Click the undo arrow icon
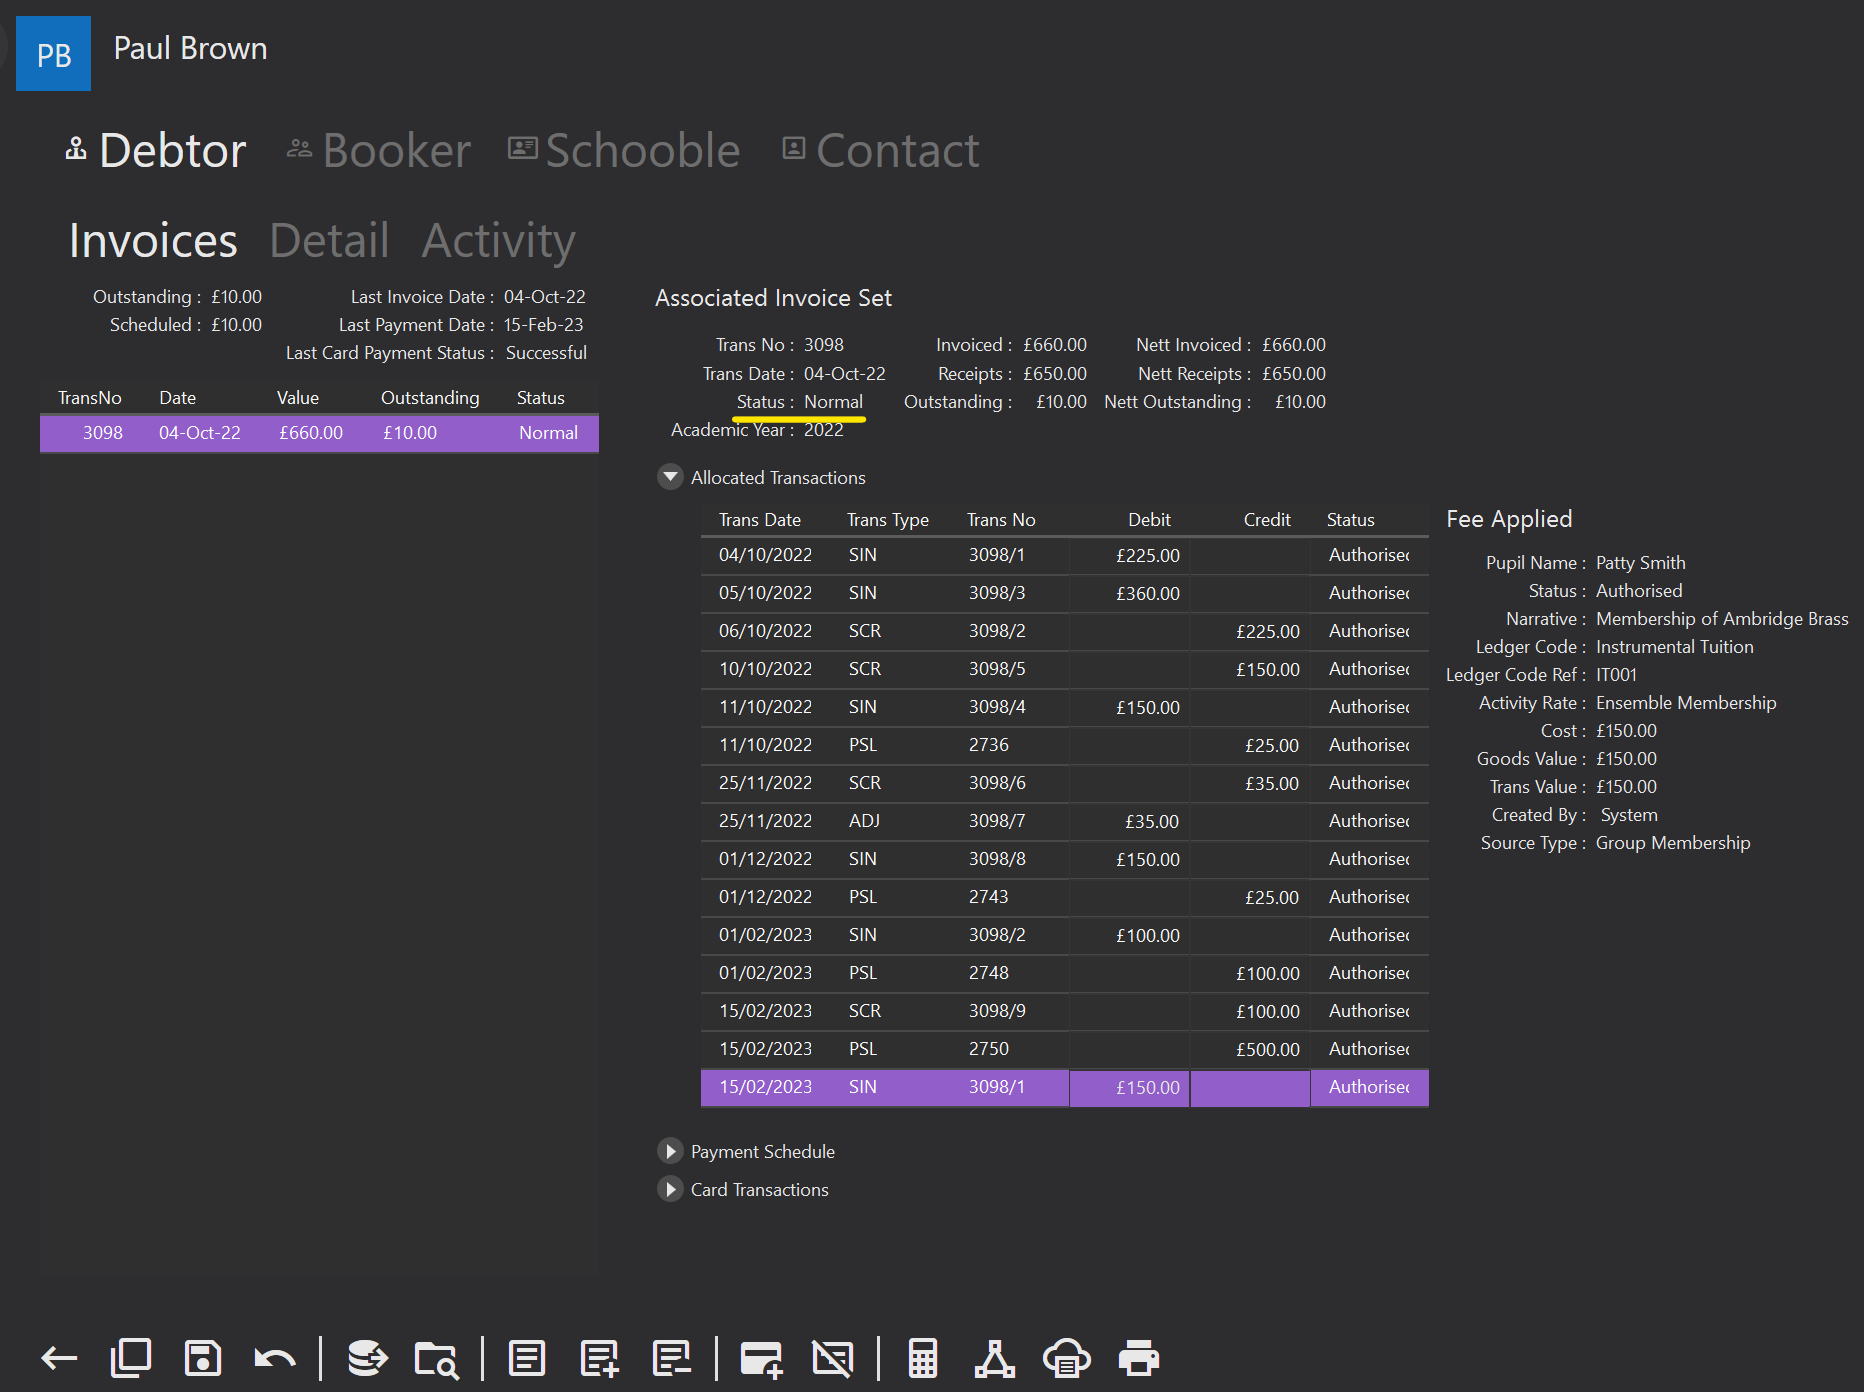The width and height of the screenshot is (1864, 1392). point(275,1358)
